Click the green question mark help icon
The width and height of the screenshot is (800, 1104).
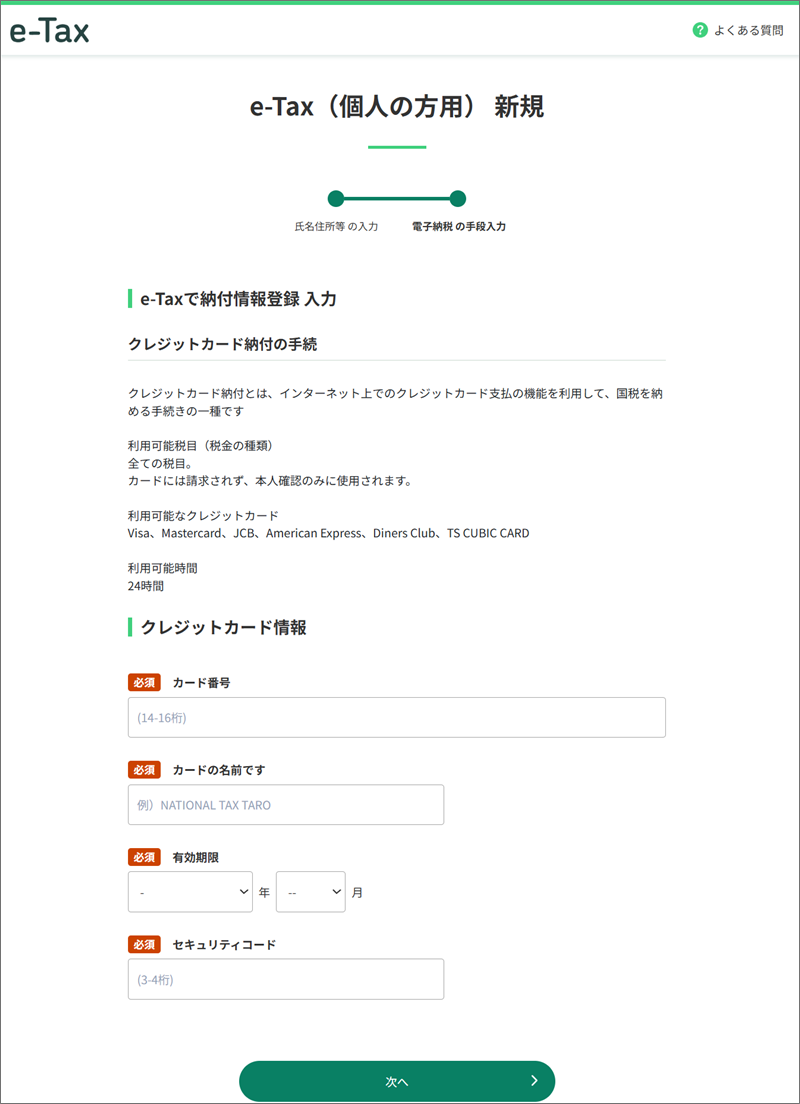click(699, 30)
